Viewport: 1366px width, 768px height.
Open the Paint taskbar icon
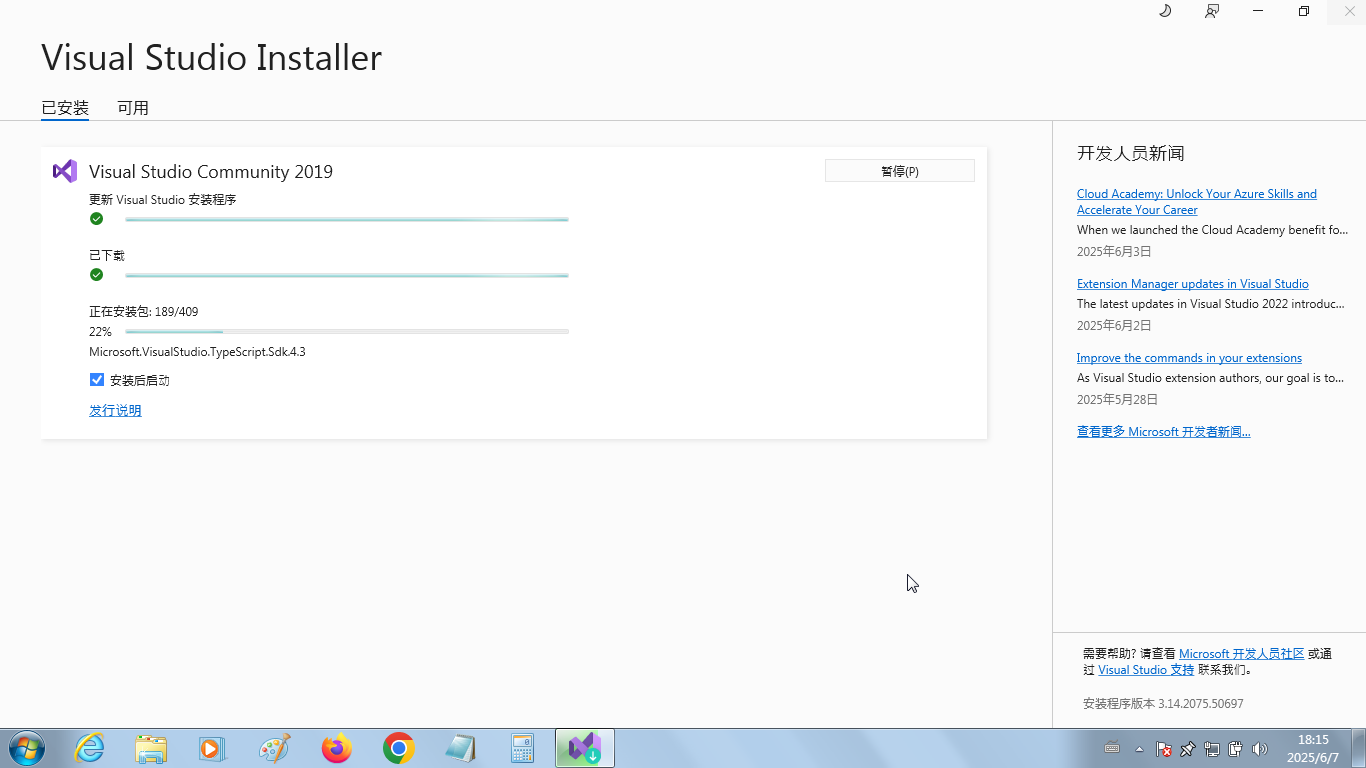click(x=274, y=748)
